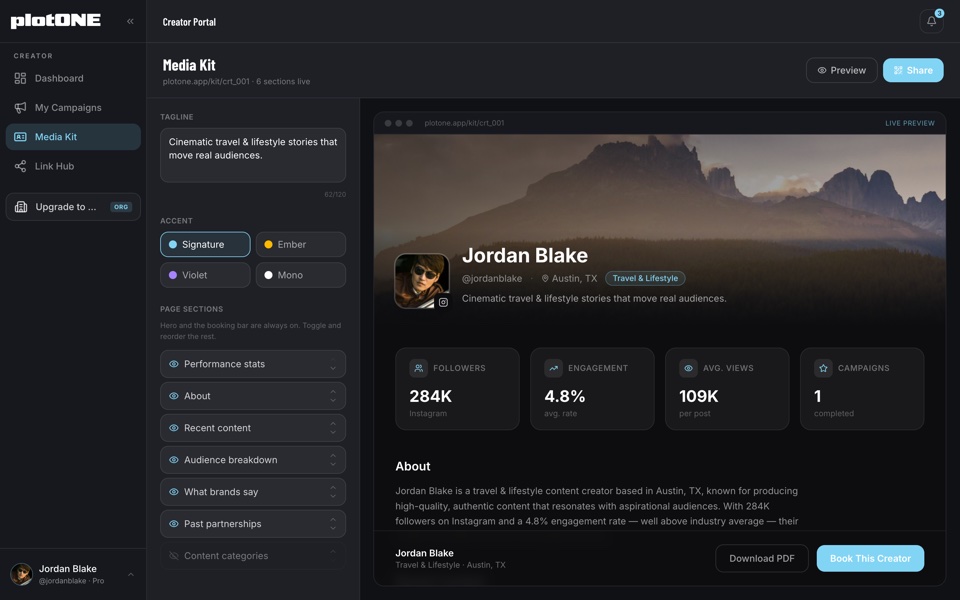Move the About section down

click(x=333, y=400)
